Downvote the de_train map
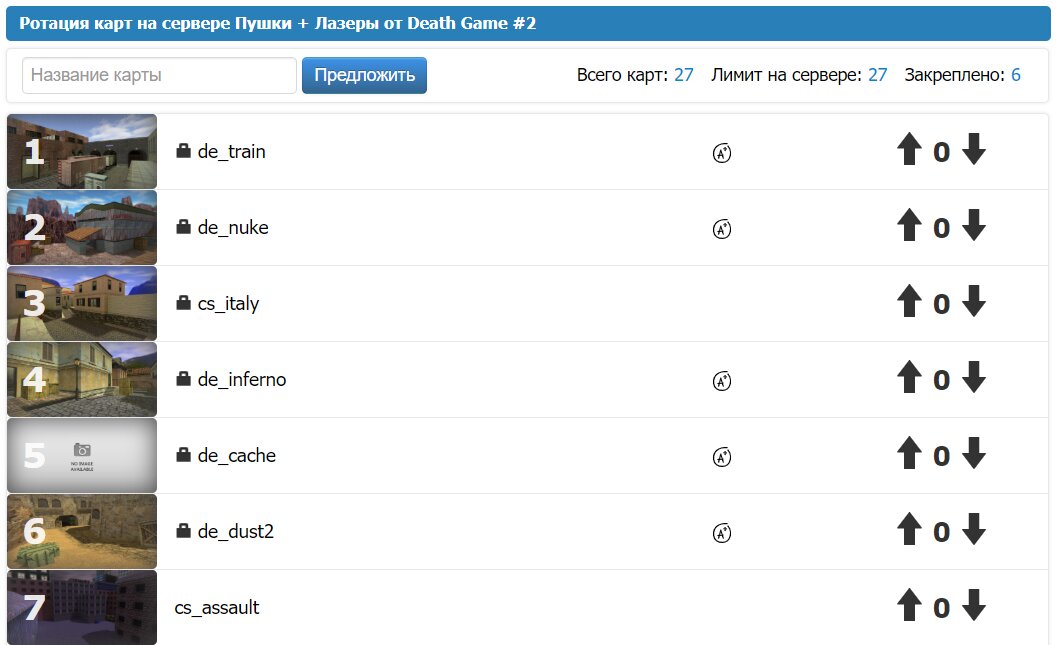The image size is (1057, 645). (x=974, y=151)
